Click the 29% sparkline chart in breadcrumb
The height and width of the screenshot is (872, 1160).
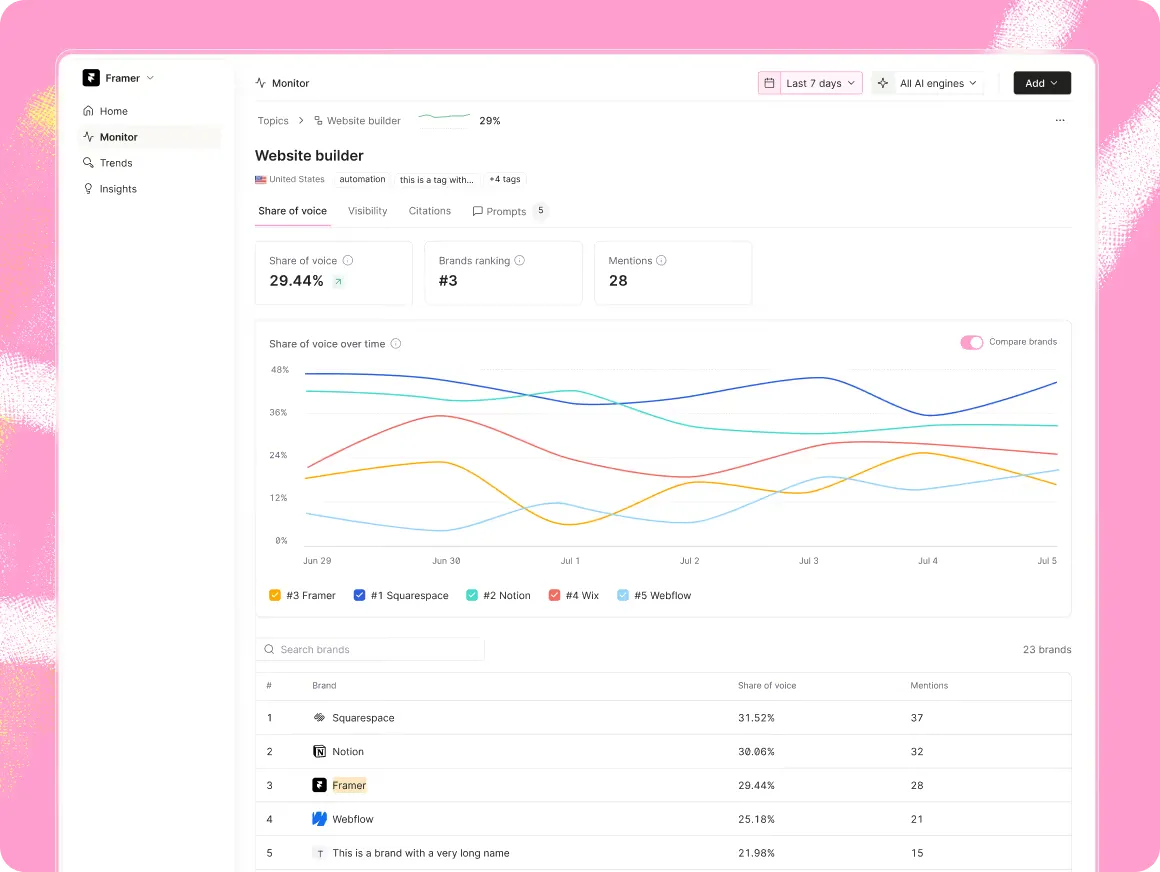[x=445, y=117]
